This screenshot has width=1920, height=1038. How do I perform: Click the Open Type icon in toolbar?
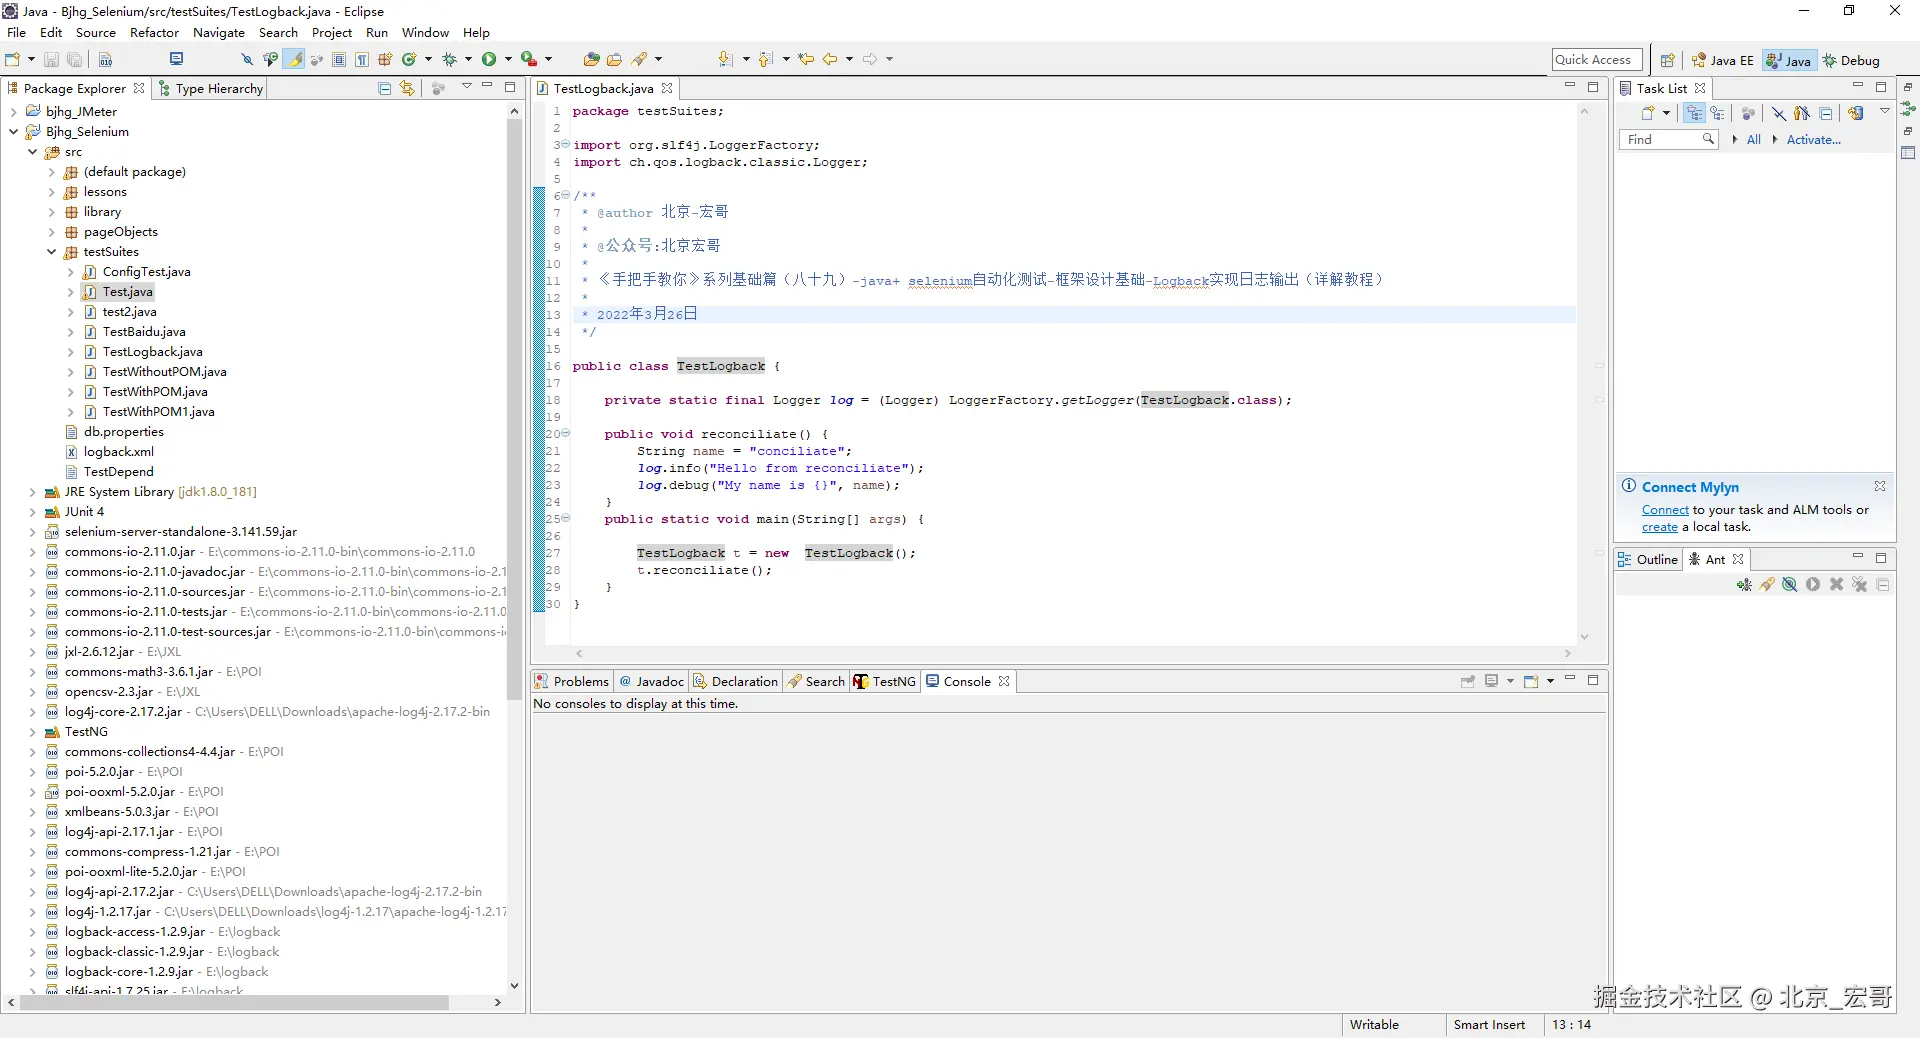tap(591, 60)
